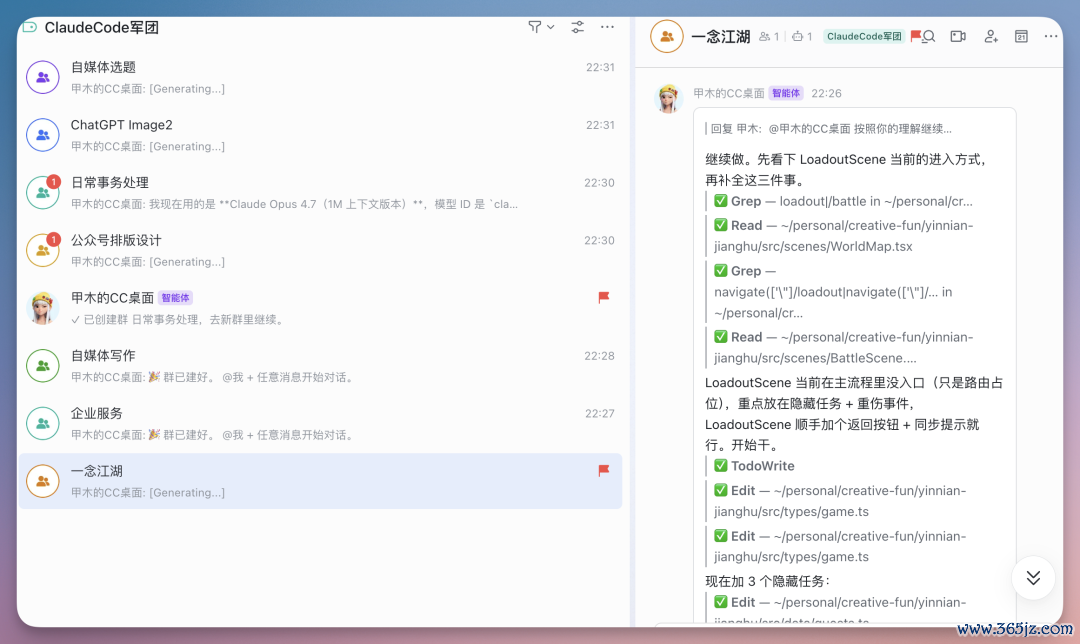Screen dimensions: 1080x644
Task: Click the label icon beside ClaudeCode军团 title
Action: 30,27
